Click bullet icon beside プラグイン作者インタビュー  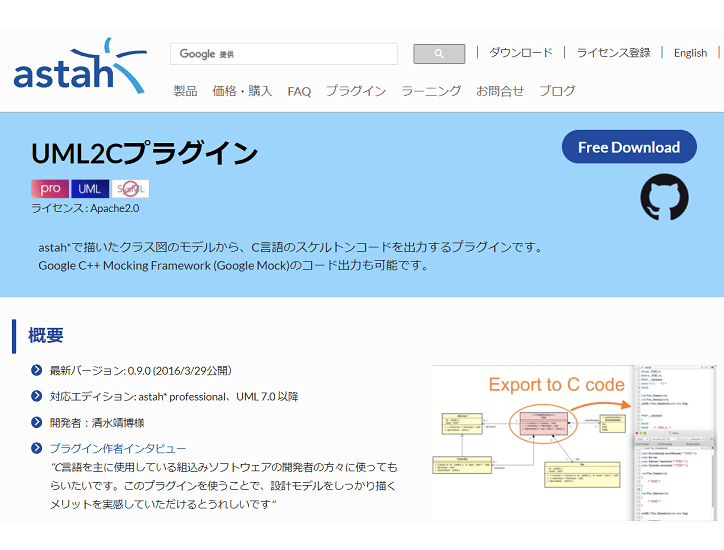tap(37, 448)
